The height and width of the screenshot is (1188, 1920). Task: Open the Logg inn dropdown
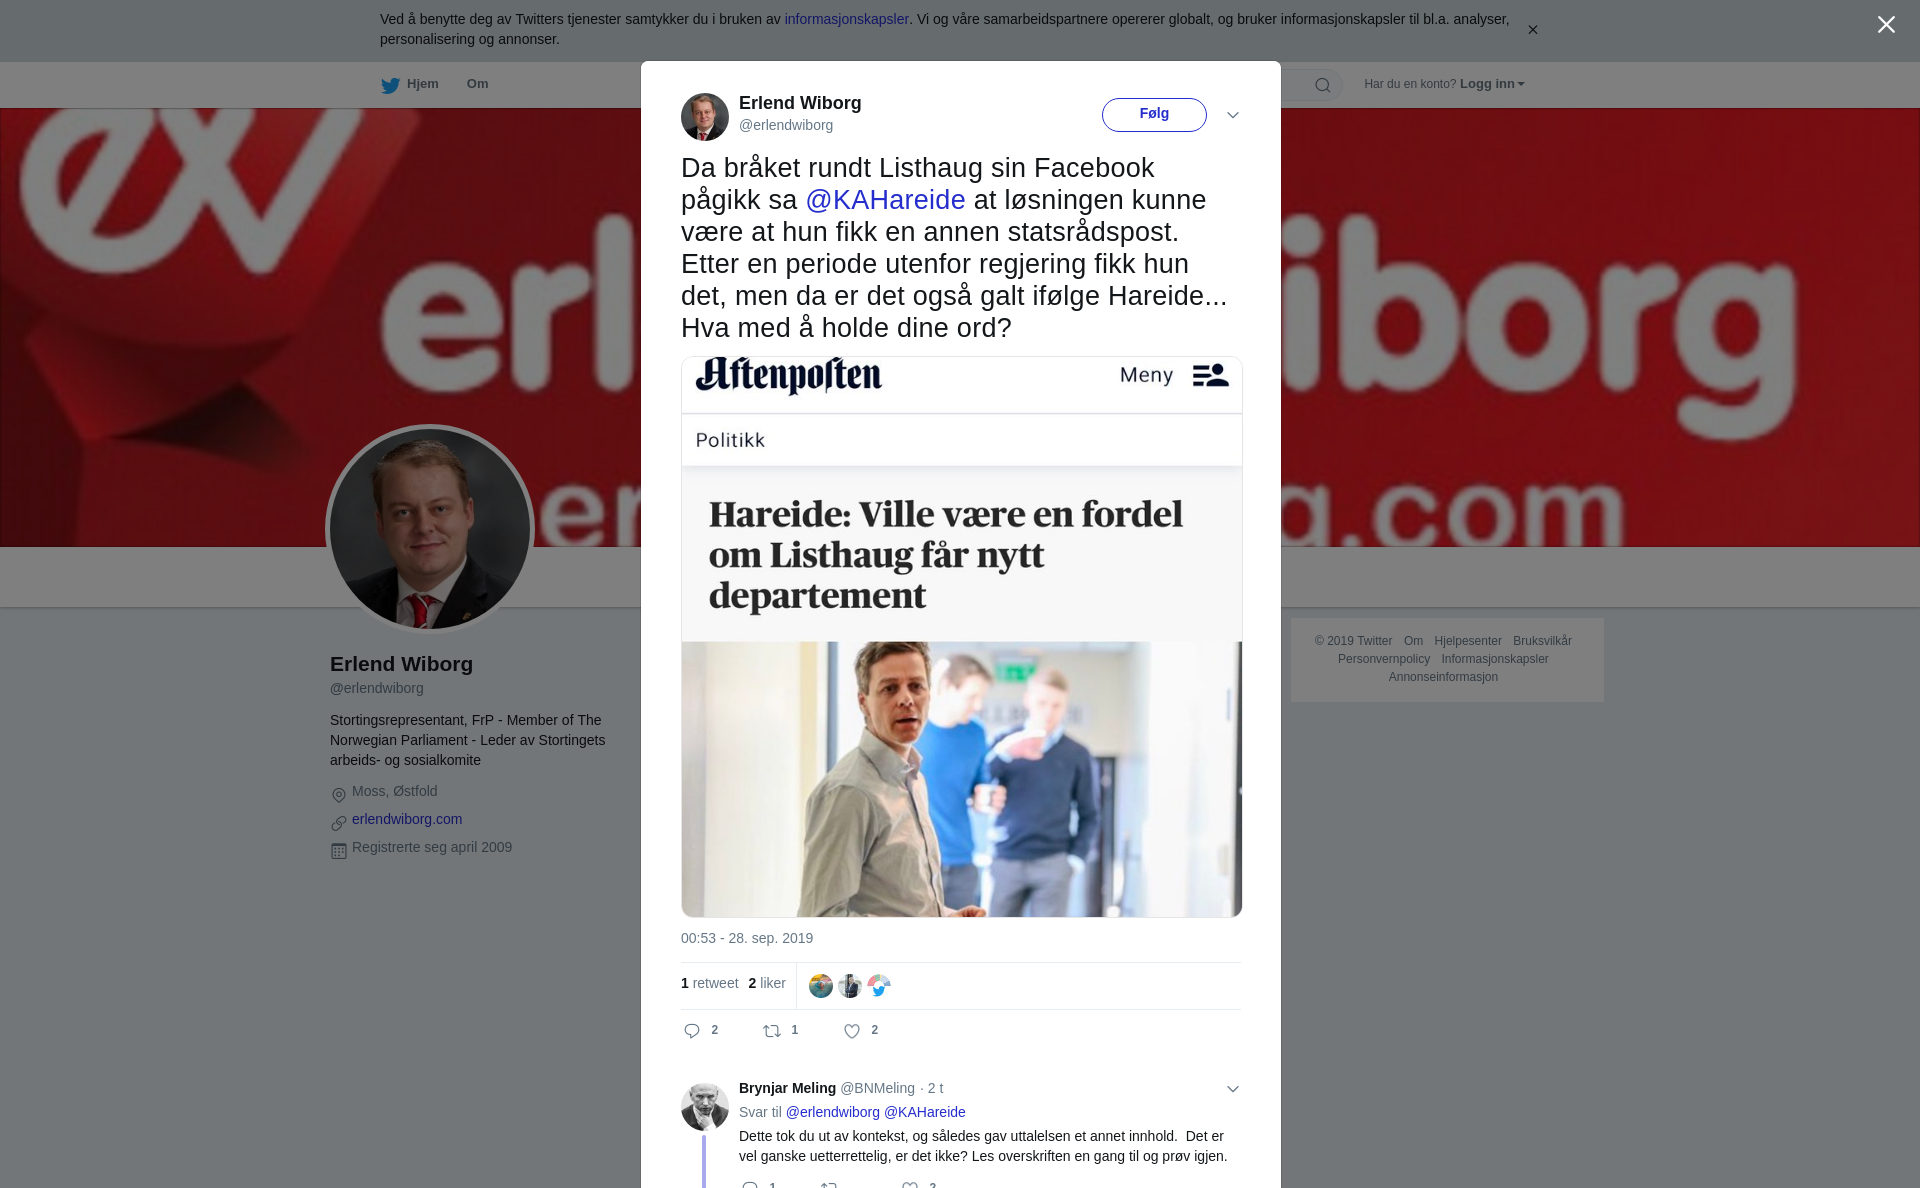tap(1492, 84)
